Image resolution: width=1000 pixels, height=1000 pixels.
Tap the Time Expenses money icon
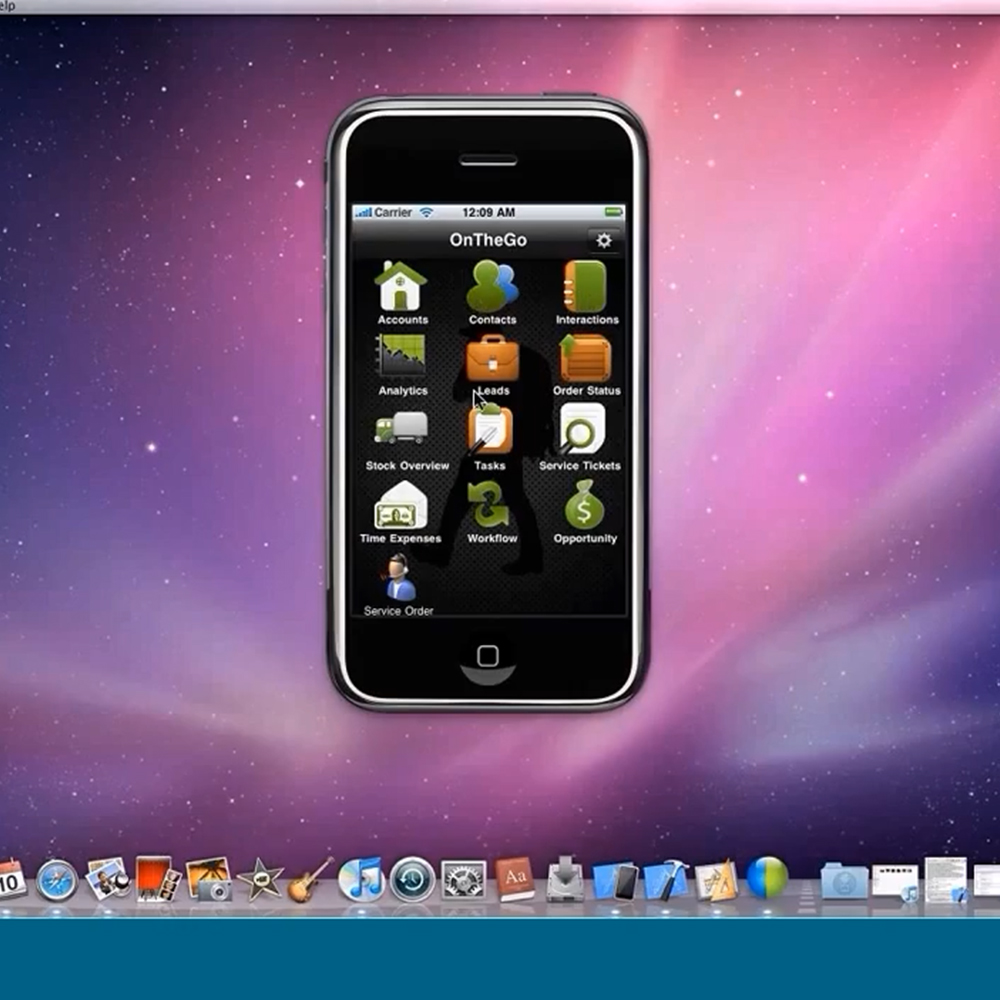pos(401,506)
